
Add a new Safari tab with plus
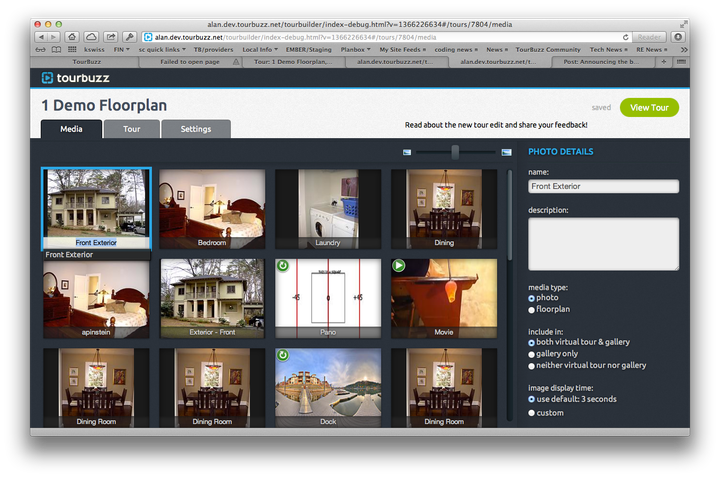664,62
